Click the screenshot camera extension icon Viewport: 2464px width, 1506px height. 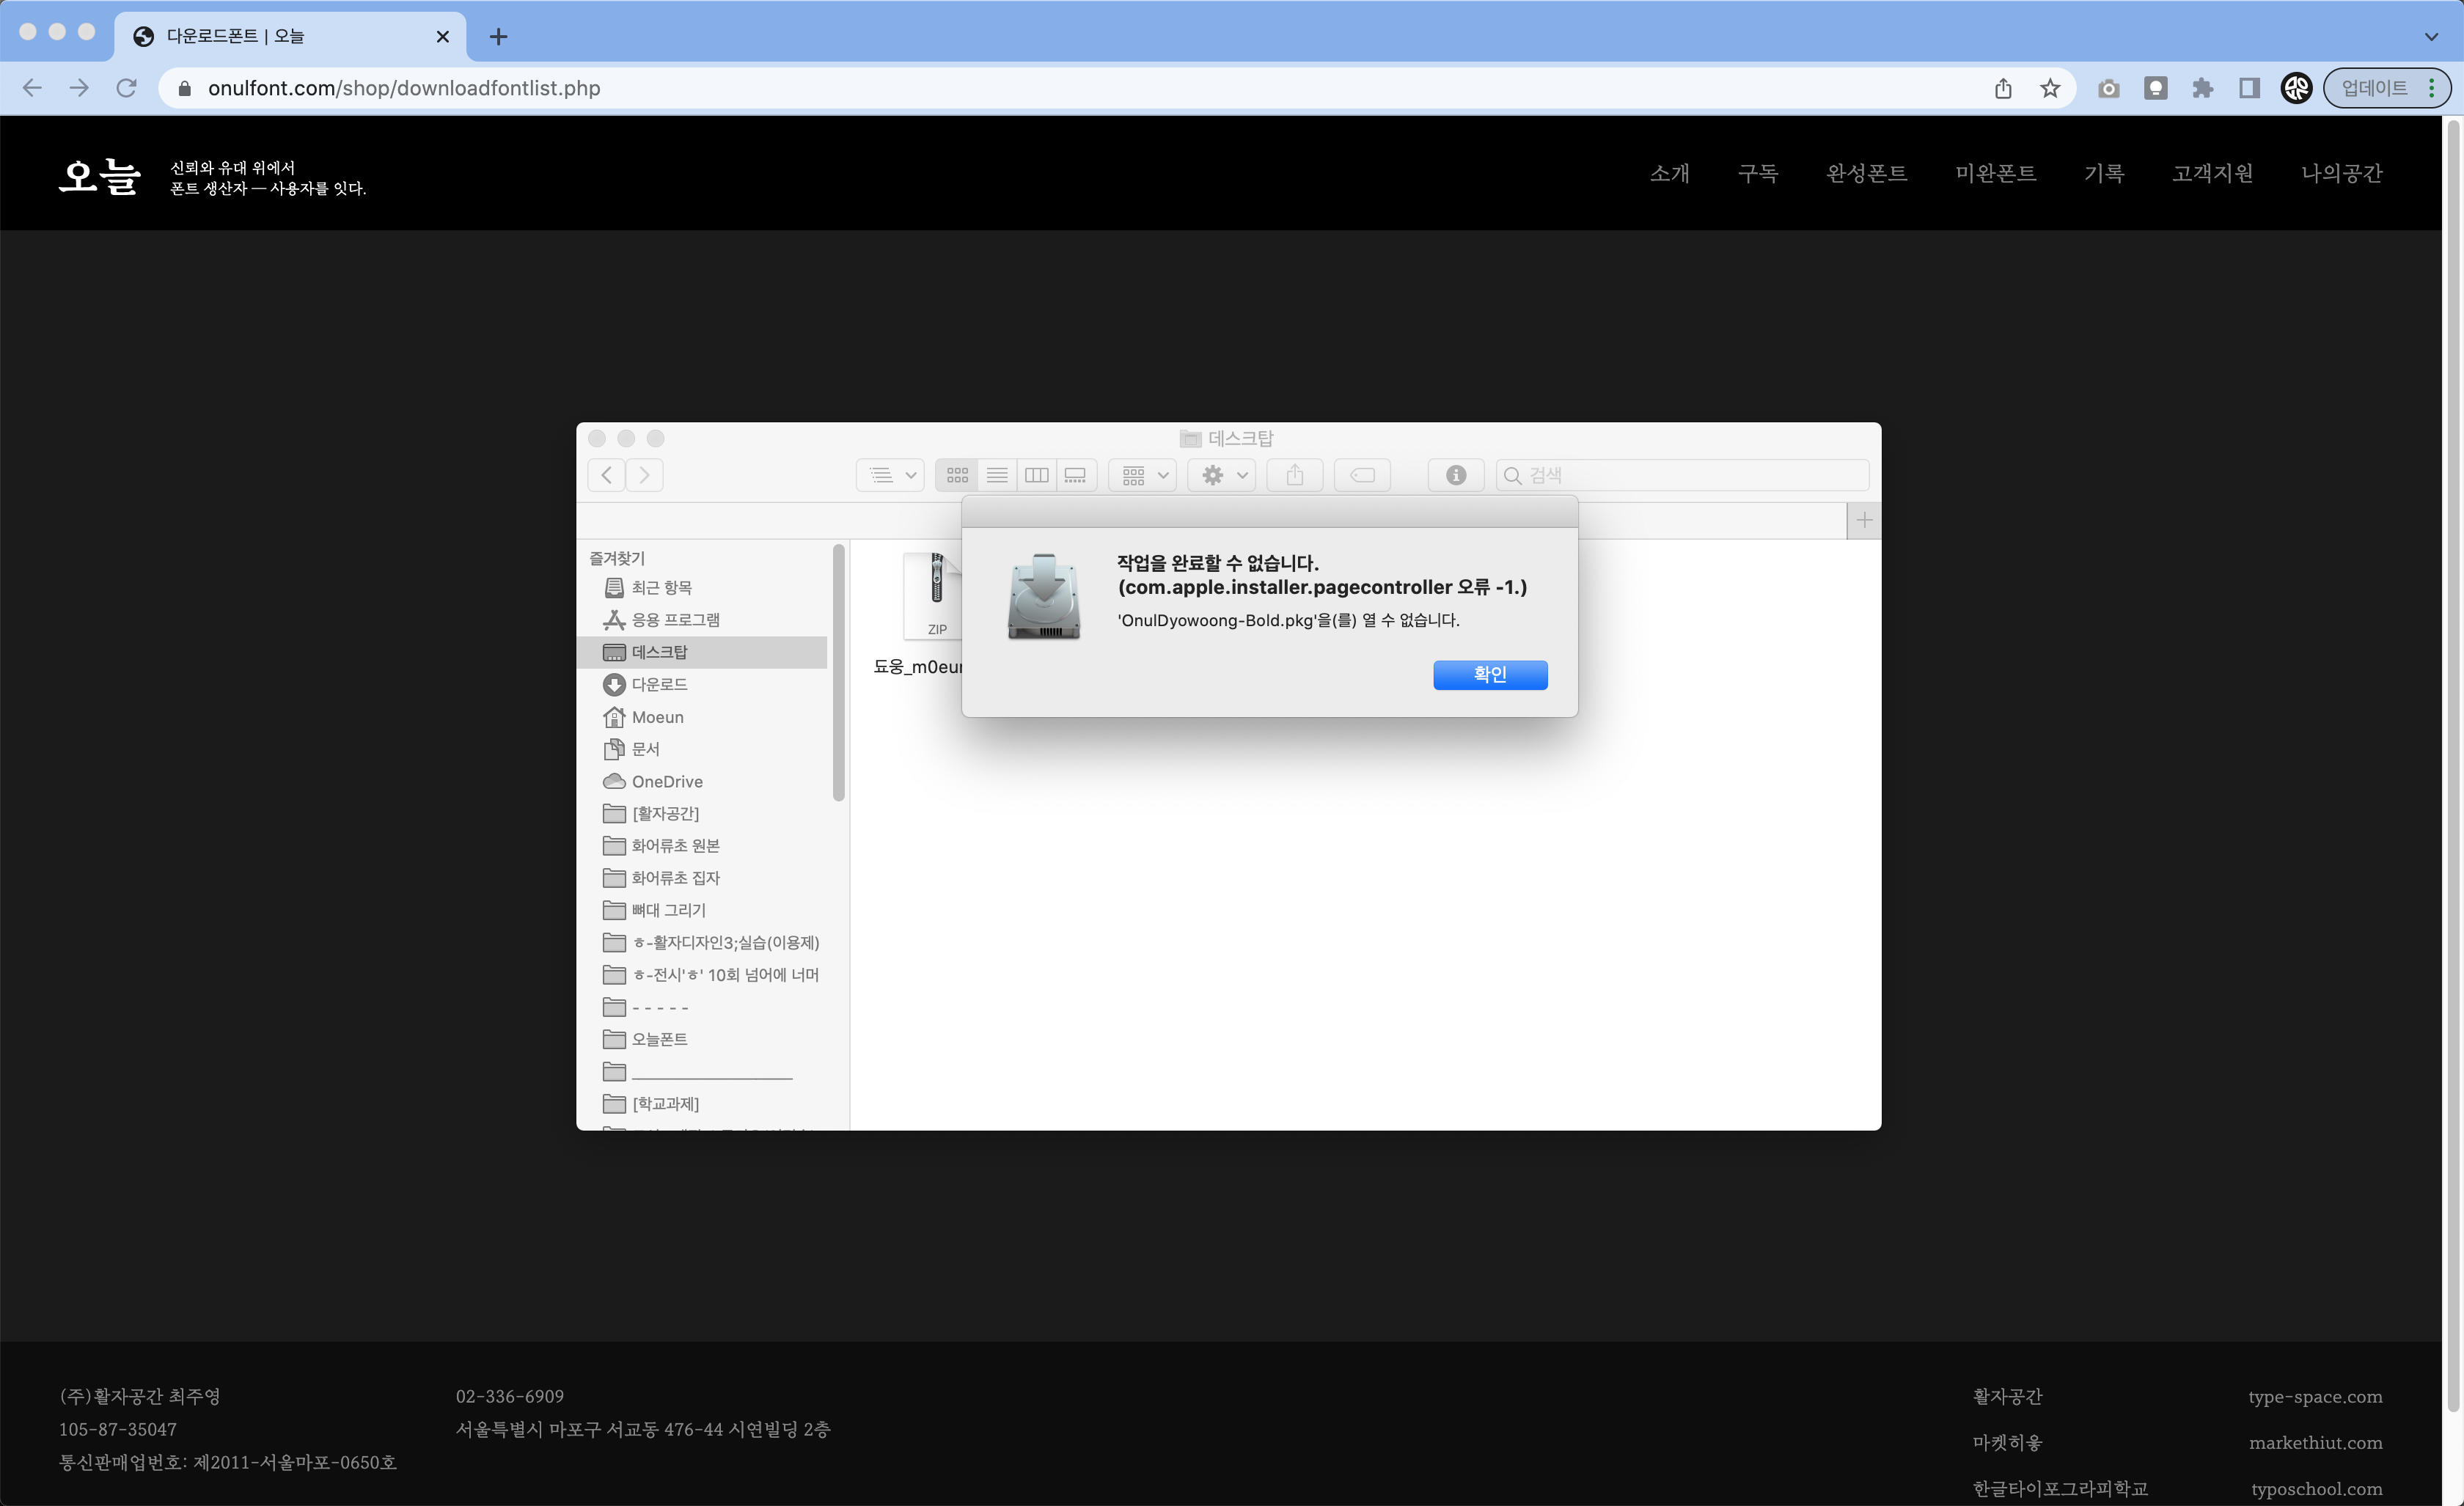(x=2109, y=88)
